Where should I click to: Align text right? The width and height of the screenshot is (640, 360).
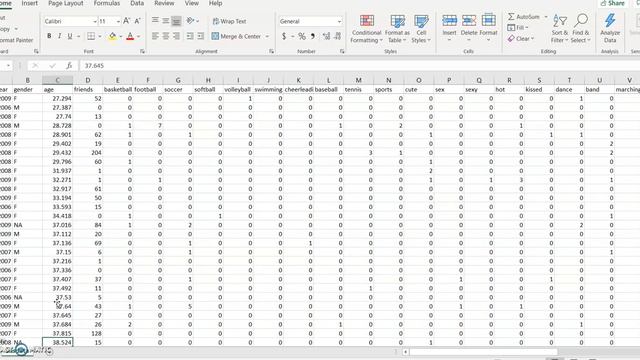176,36
